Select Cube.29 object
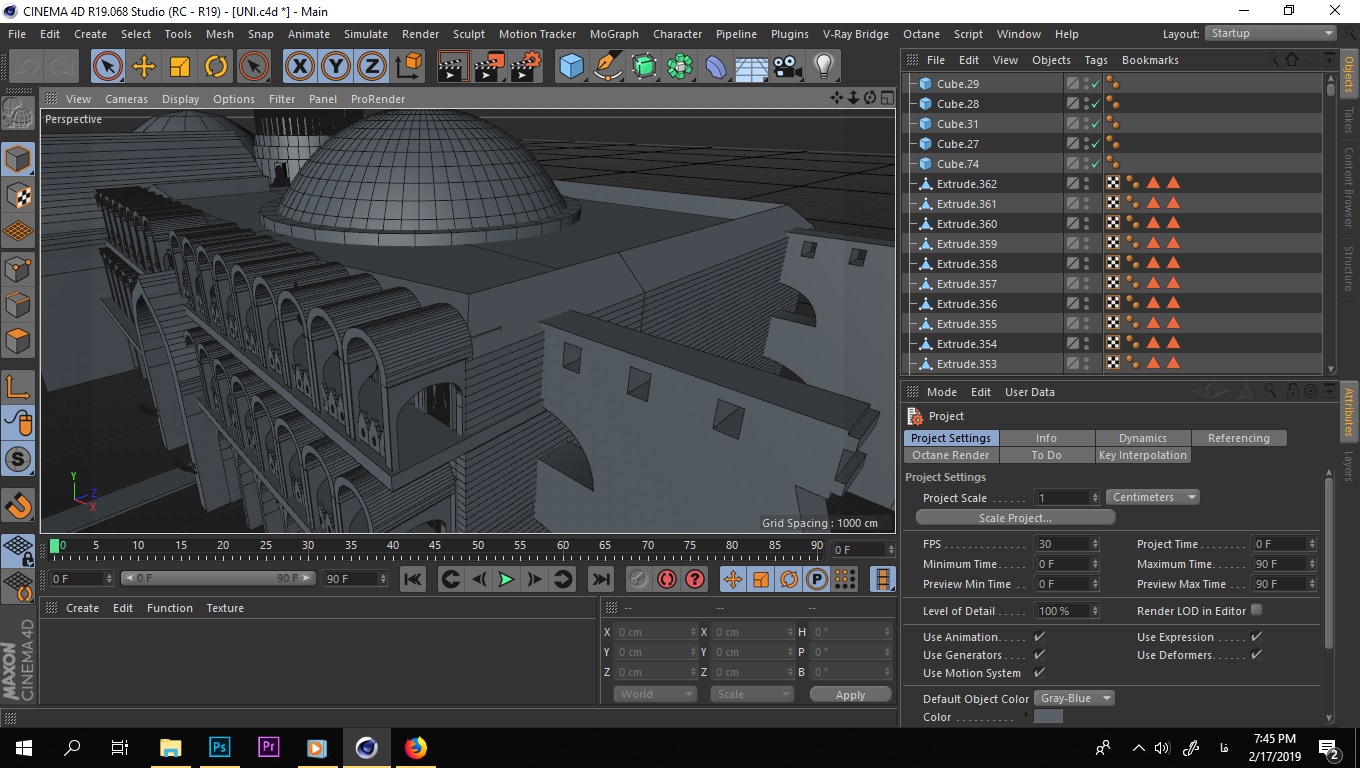 [958, 84]
